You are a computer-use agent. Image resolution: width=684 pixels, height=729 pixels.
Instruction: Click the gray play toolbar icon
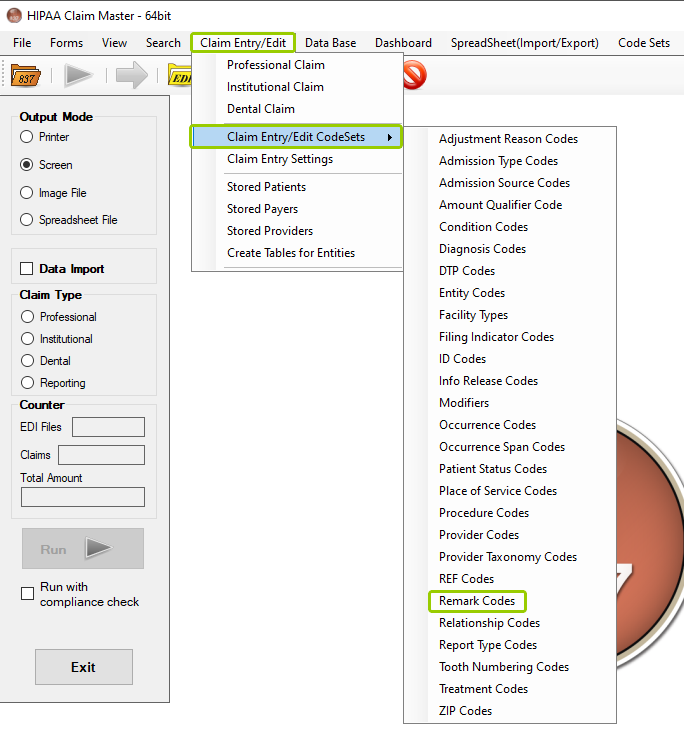[79, 75]
